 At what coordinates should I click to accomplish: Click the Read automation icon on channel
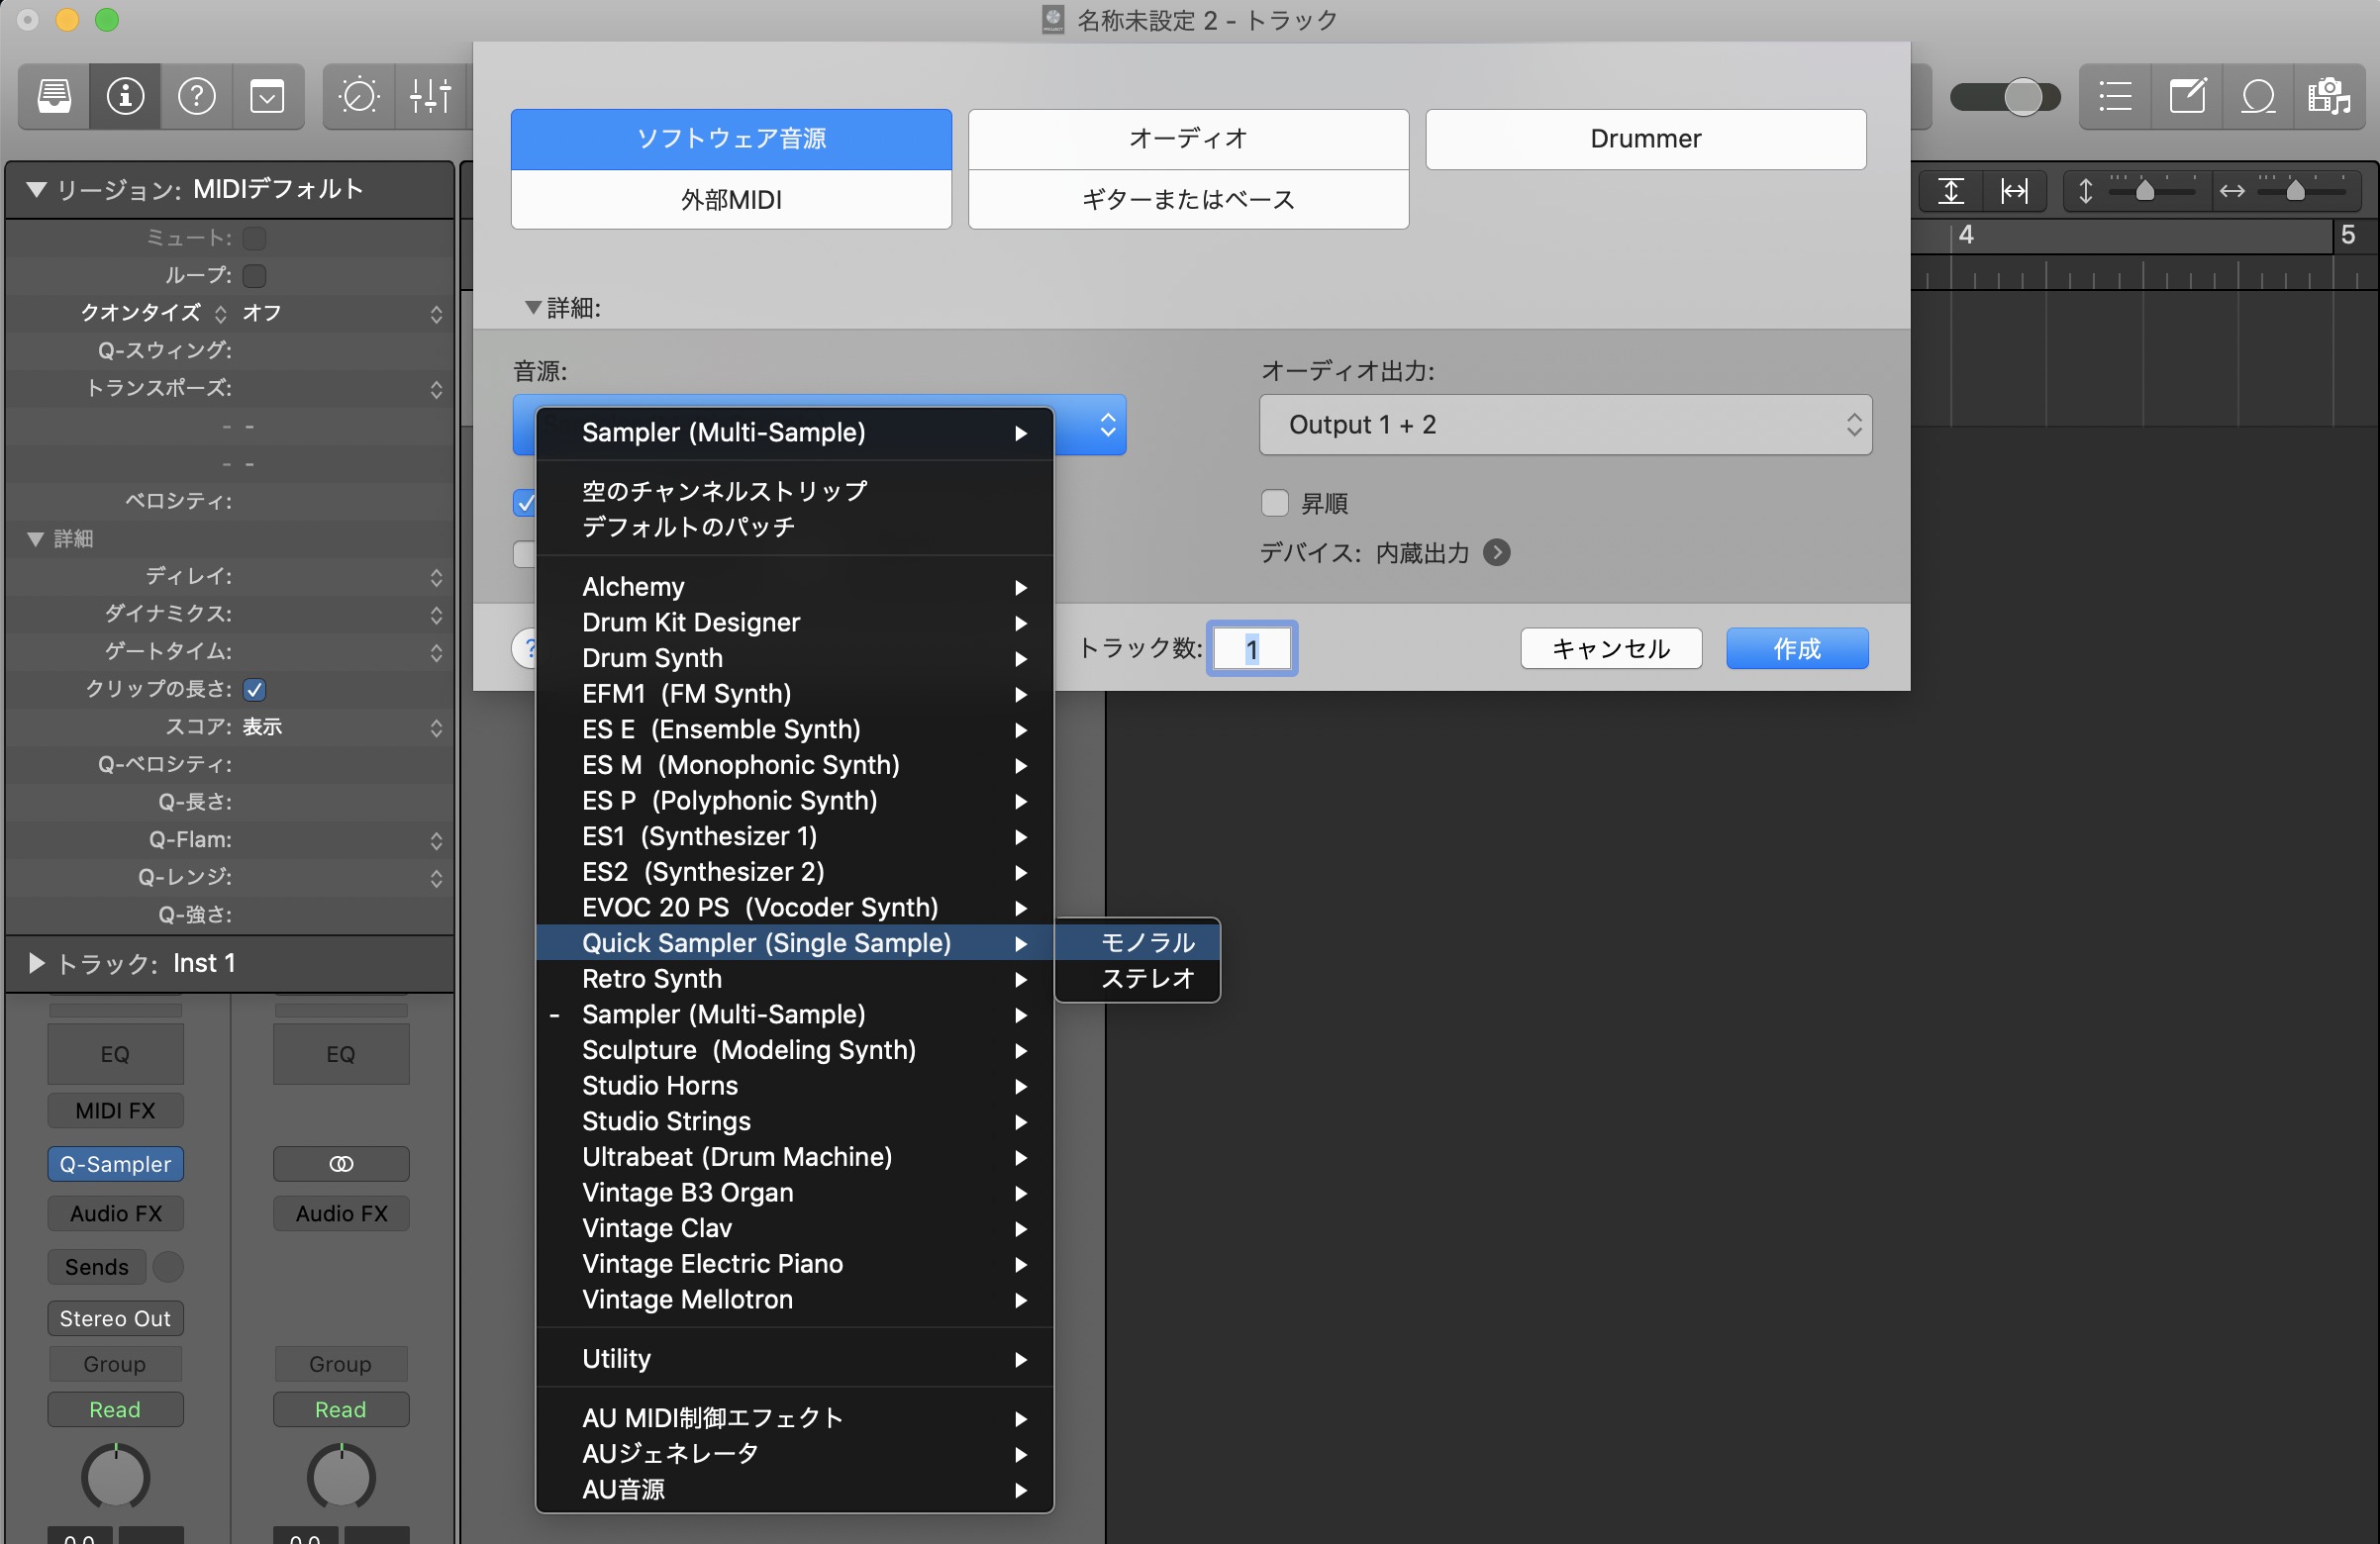[x=113, y=1407]
